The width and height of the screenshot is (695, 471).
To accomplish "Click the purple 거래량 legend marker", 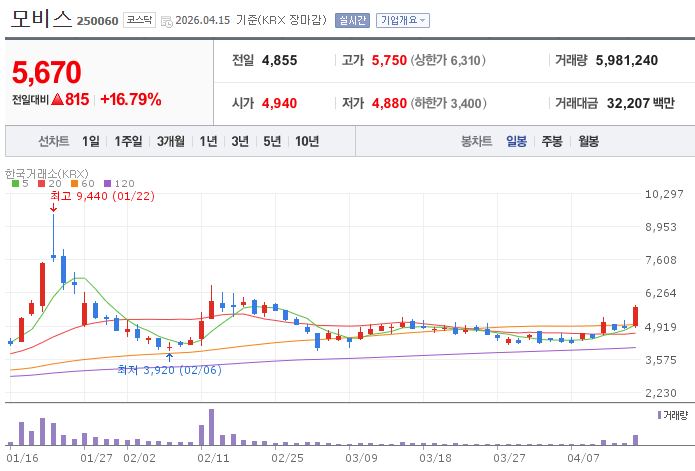I will pyautogui.click(x=660, y=415).
